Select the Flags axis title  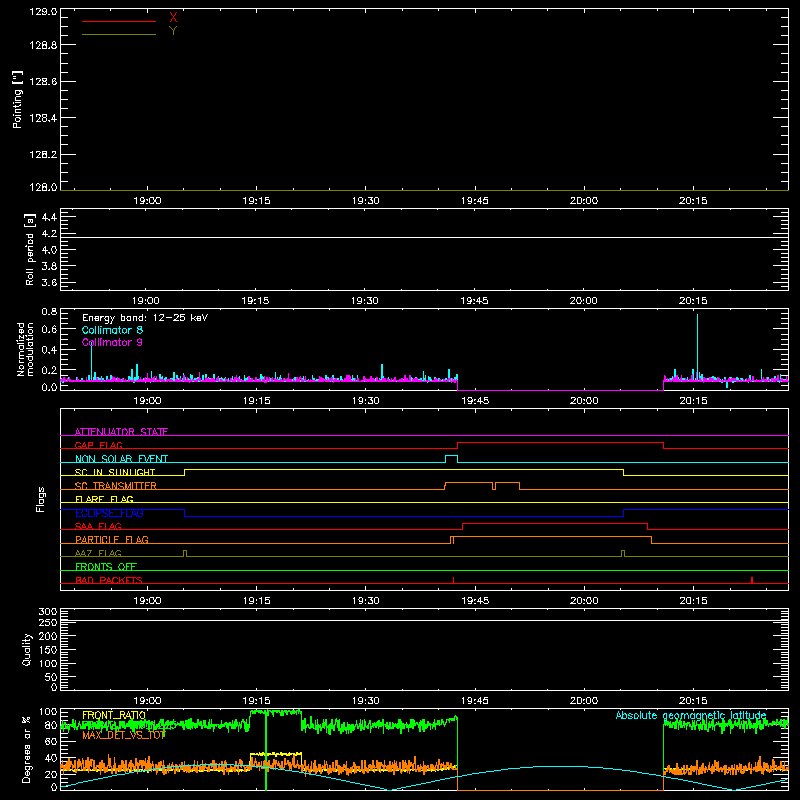tap(40, 499)
